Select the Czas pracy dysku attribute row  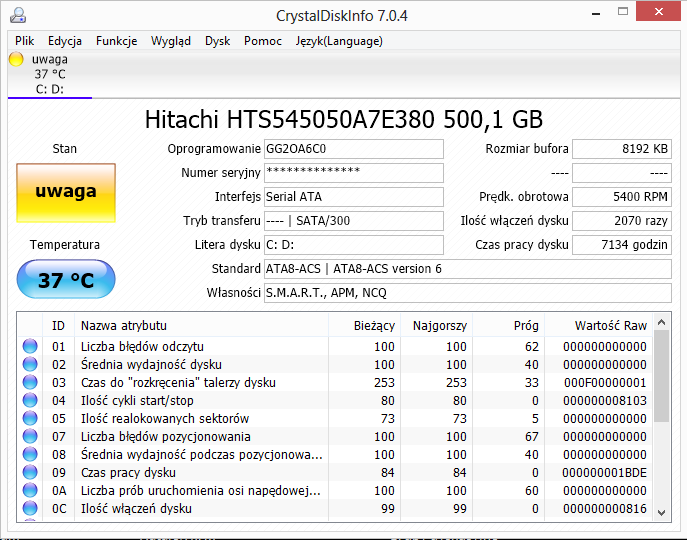point(335,472)
